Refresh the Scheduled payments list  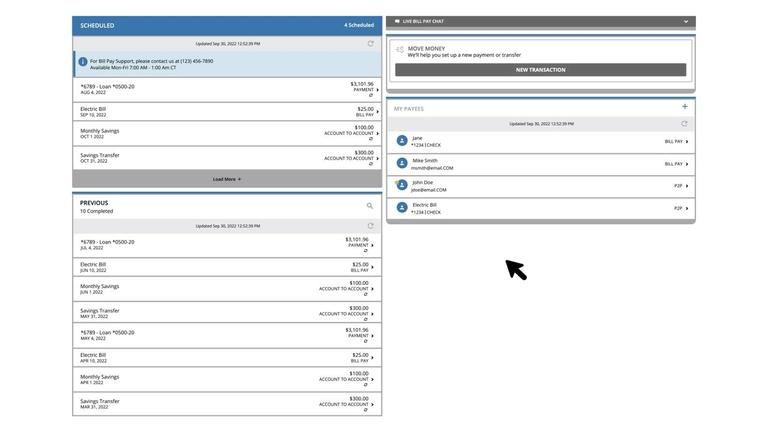370,44
